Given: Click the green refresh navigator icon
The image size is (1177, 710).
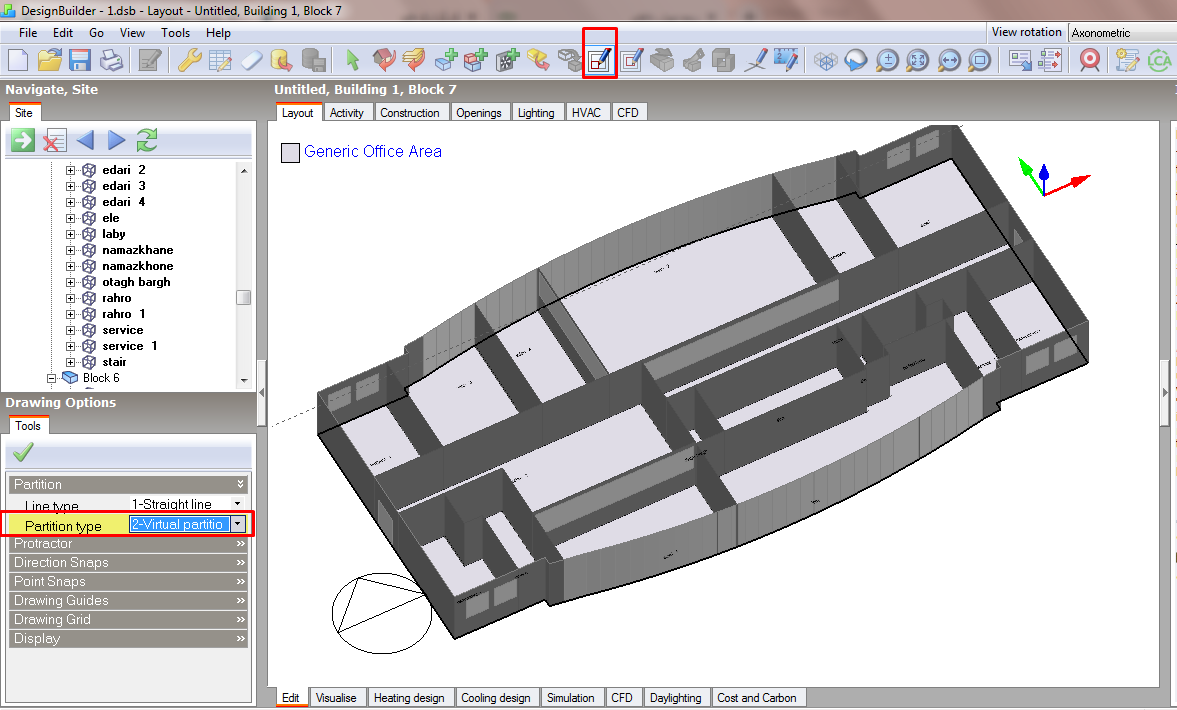Looking at the screenshot, I should [147, 140].
